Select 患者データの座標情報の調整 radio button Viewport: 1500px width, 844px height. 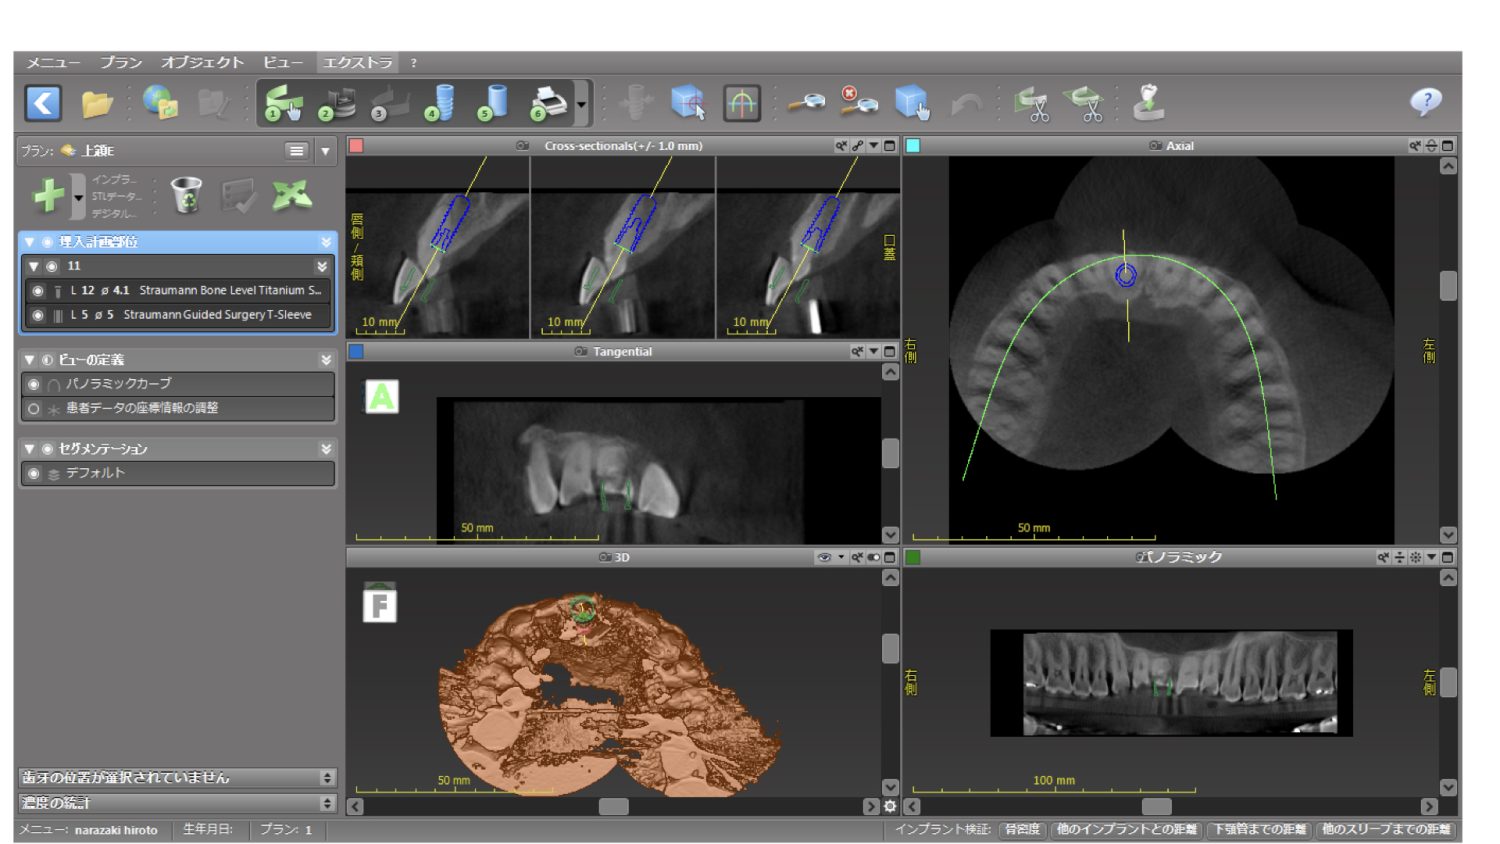click(x=34, y=409)
